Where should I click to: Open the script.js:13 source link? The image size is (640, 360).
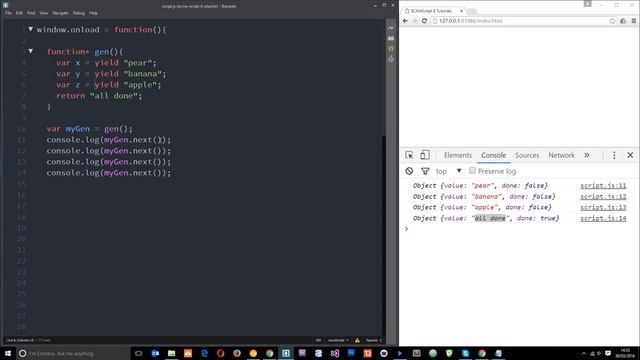coord(603,207)
